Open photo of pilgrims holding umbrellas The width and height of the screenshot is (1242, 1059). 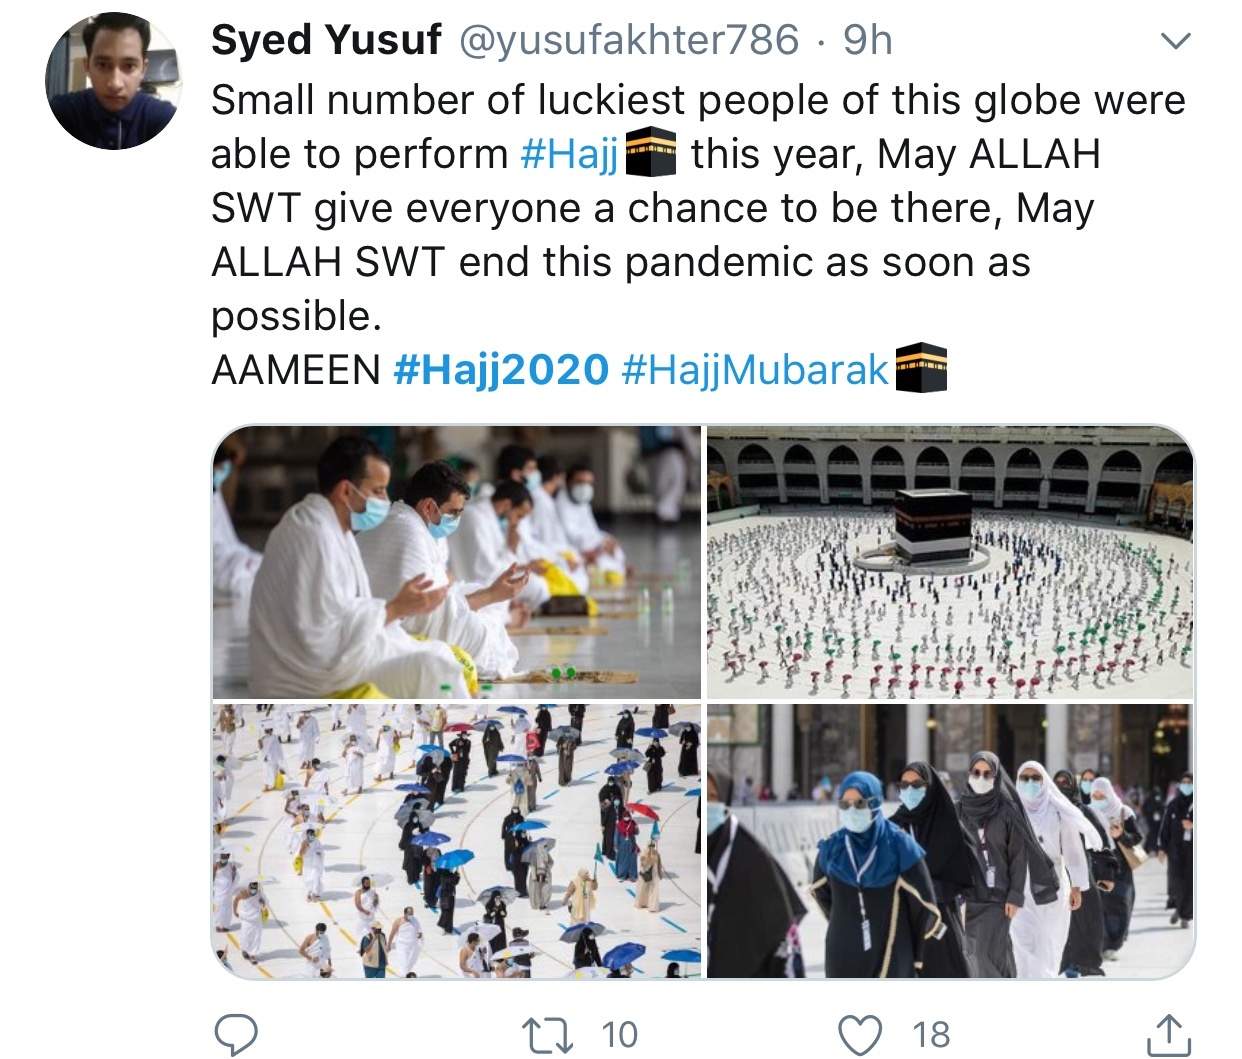(x=457, y=840)
